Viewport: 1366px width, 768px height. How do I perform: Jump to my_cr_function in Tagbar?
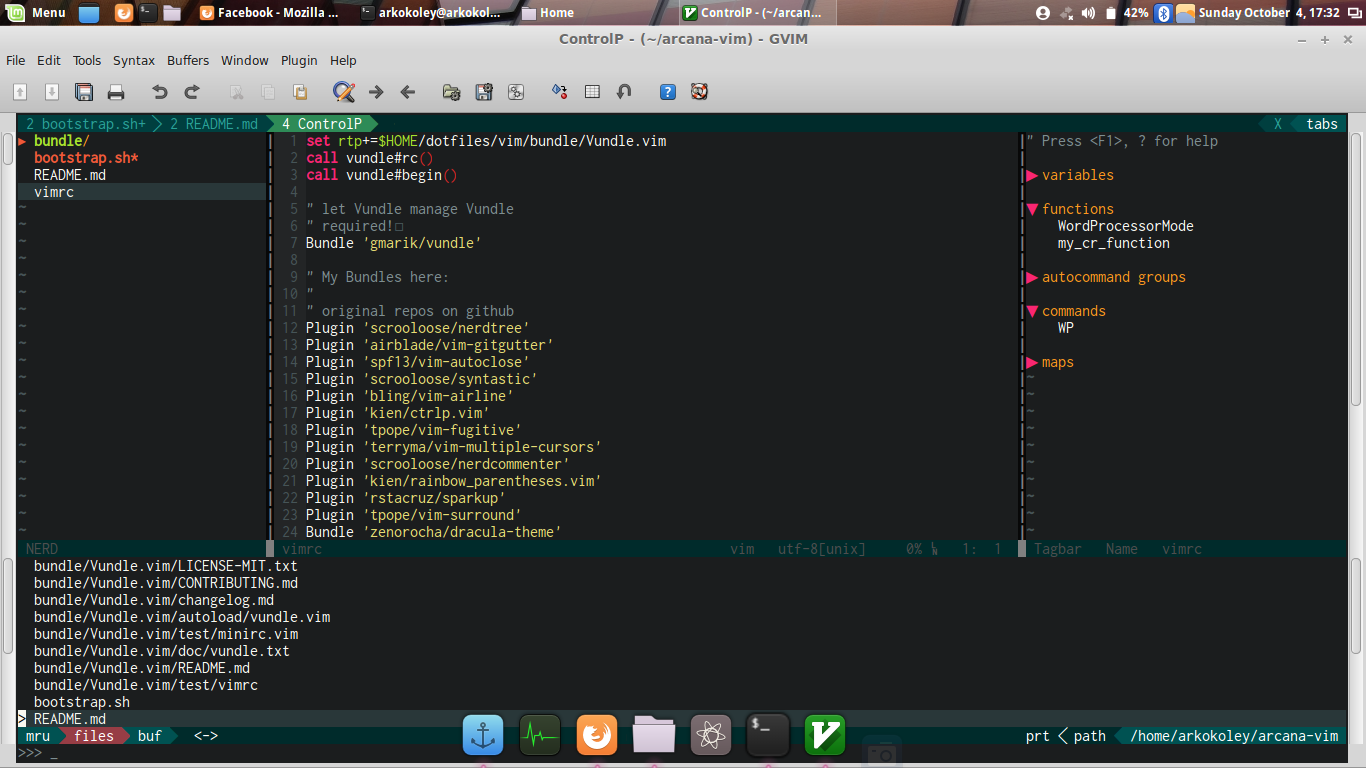(x=1114, y=243)
